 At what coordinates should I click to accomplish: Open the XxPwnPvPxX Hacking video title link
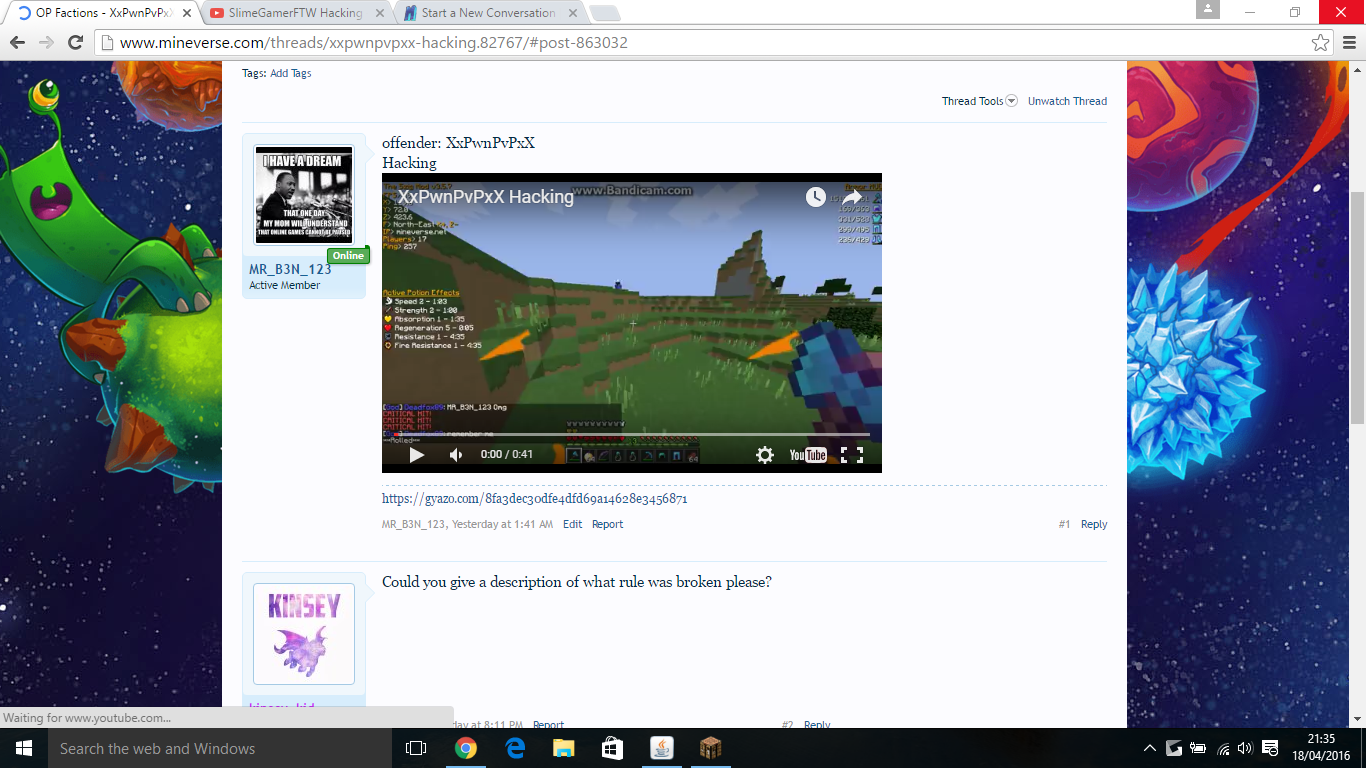(x=486, y=197)
